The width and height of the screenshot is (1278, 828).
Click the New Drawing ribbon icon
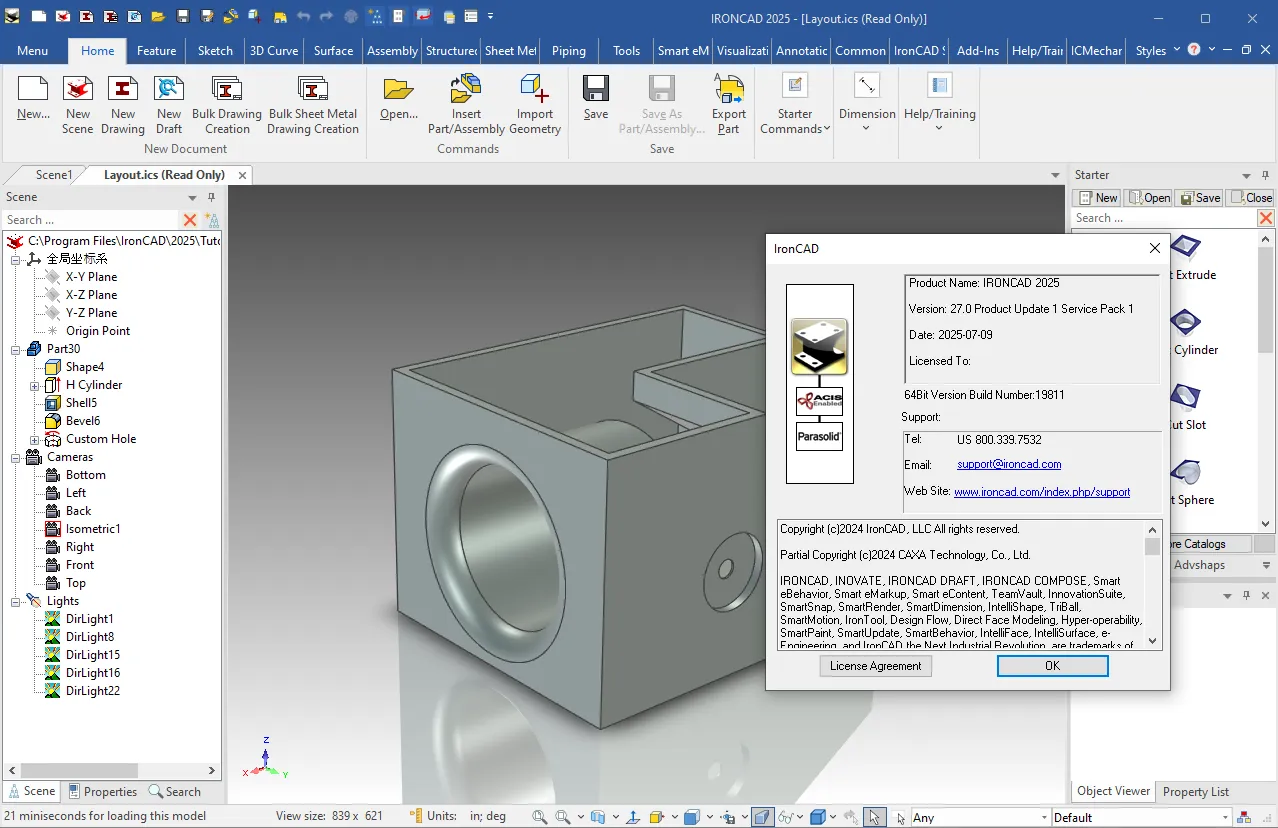pyautogui.click(x=123, y=89)
